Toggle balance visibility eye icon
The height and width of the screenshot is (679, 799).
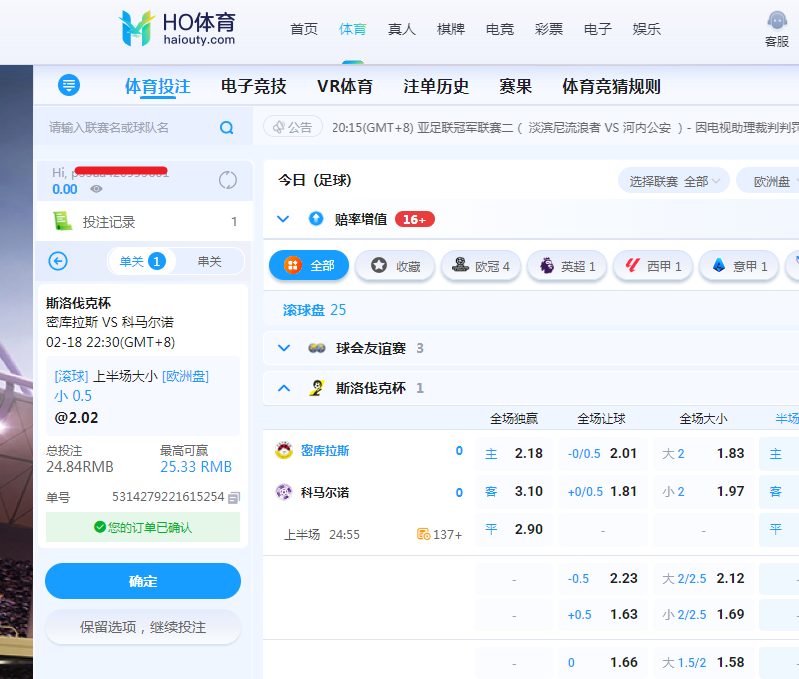(x=96, y=189)
